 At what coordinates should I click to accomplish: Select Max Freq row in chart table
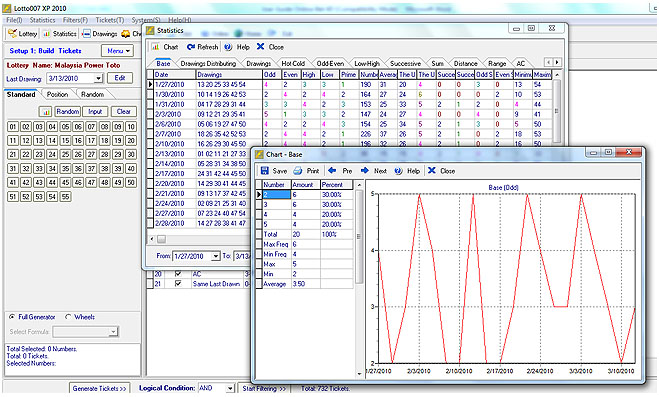(305, 244)
